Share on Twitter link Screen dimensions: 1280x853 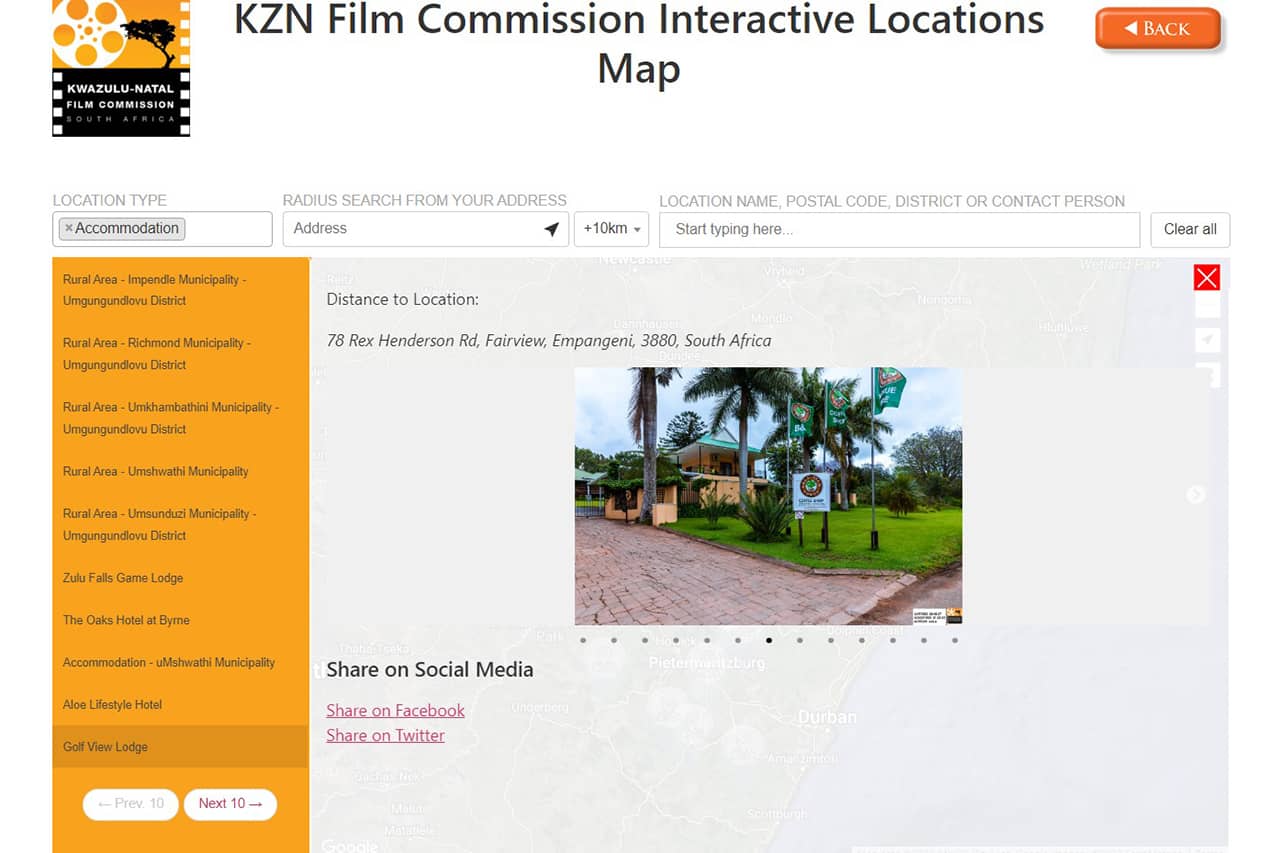[385, 735]
